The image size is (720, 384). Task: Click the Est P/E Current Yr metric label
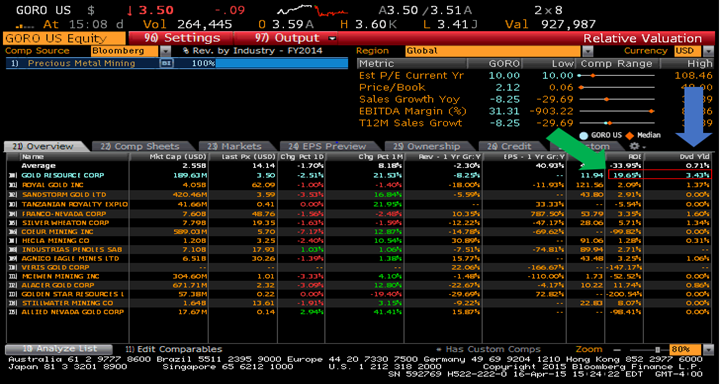(x=411, y=75)
